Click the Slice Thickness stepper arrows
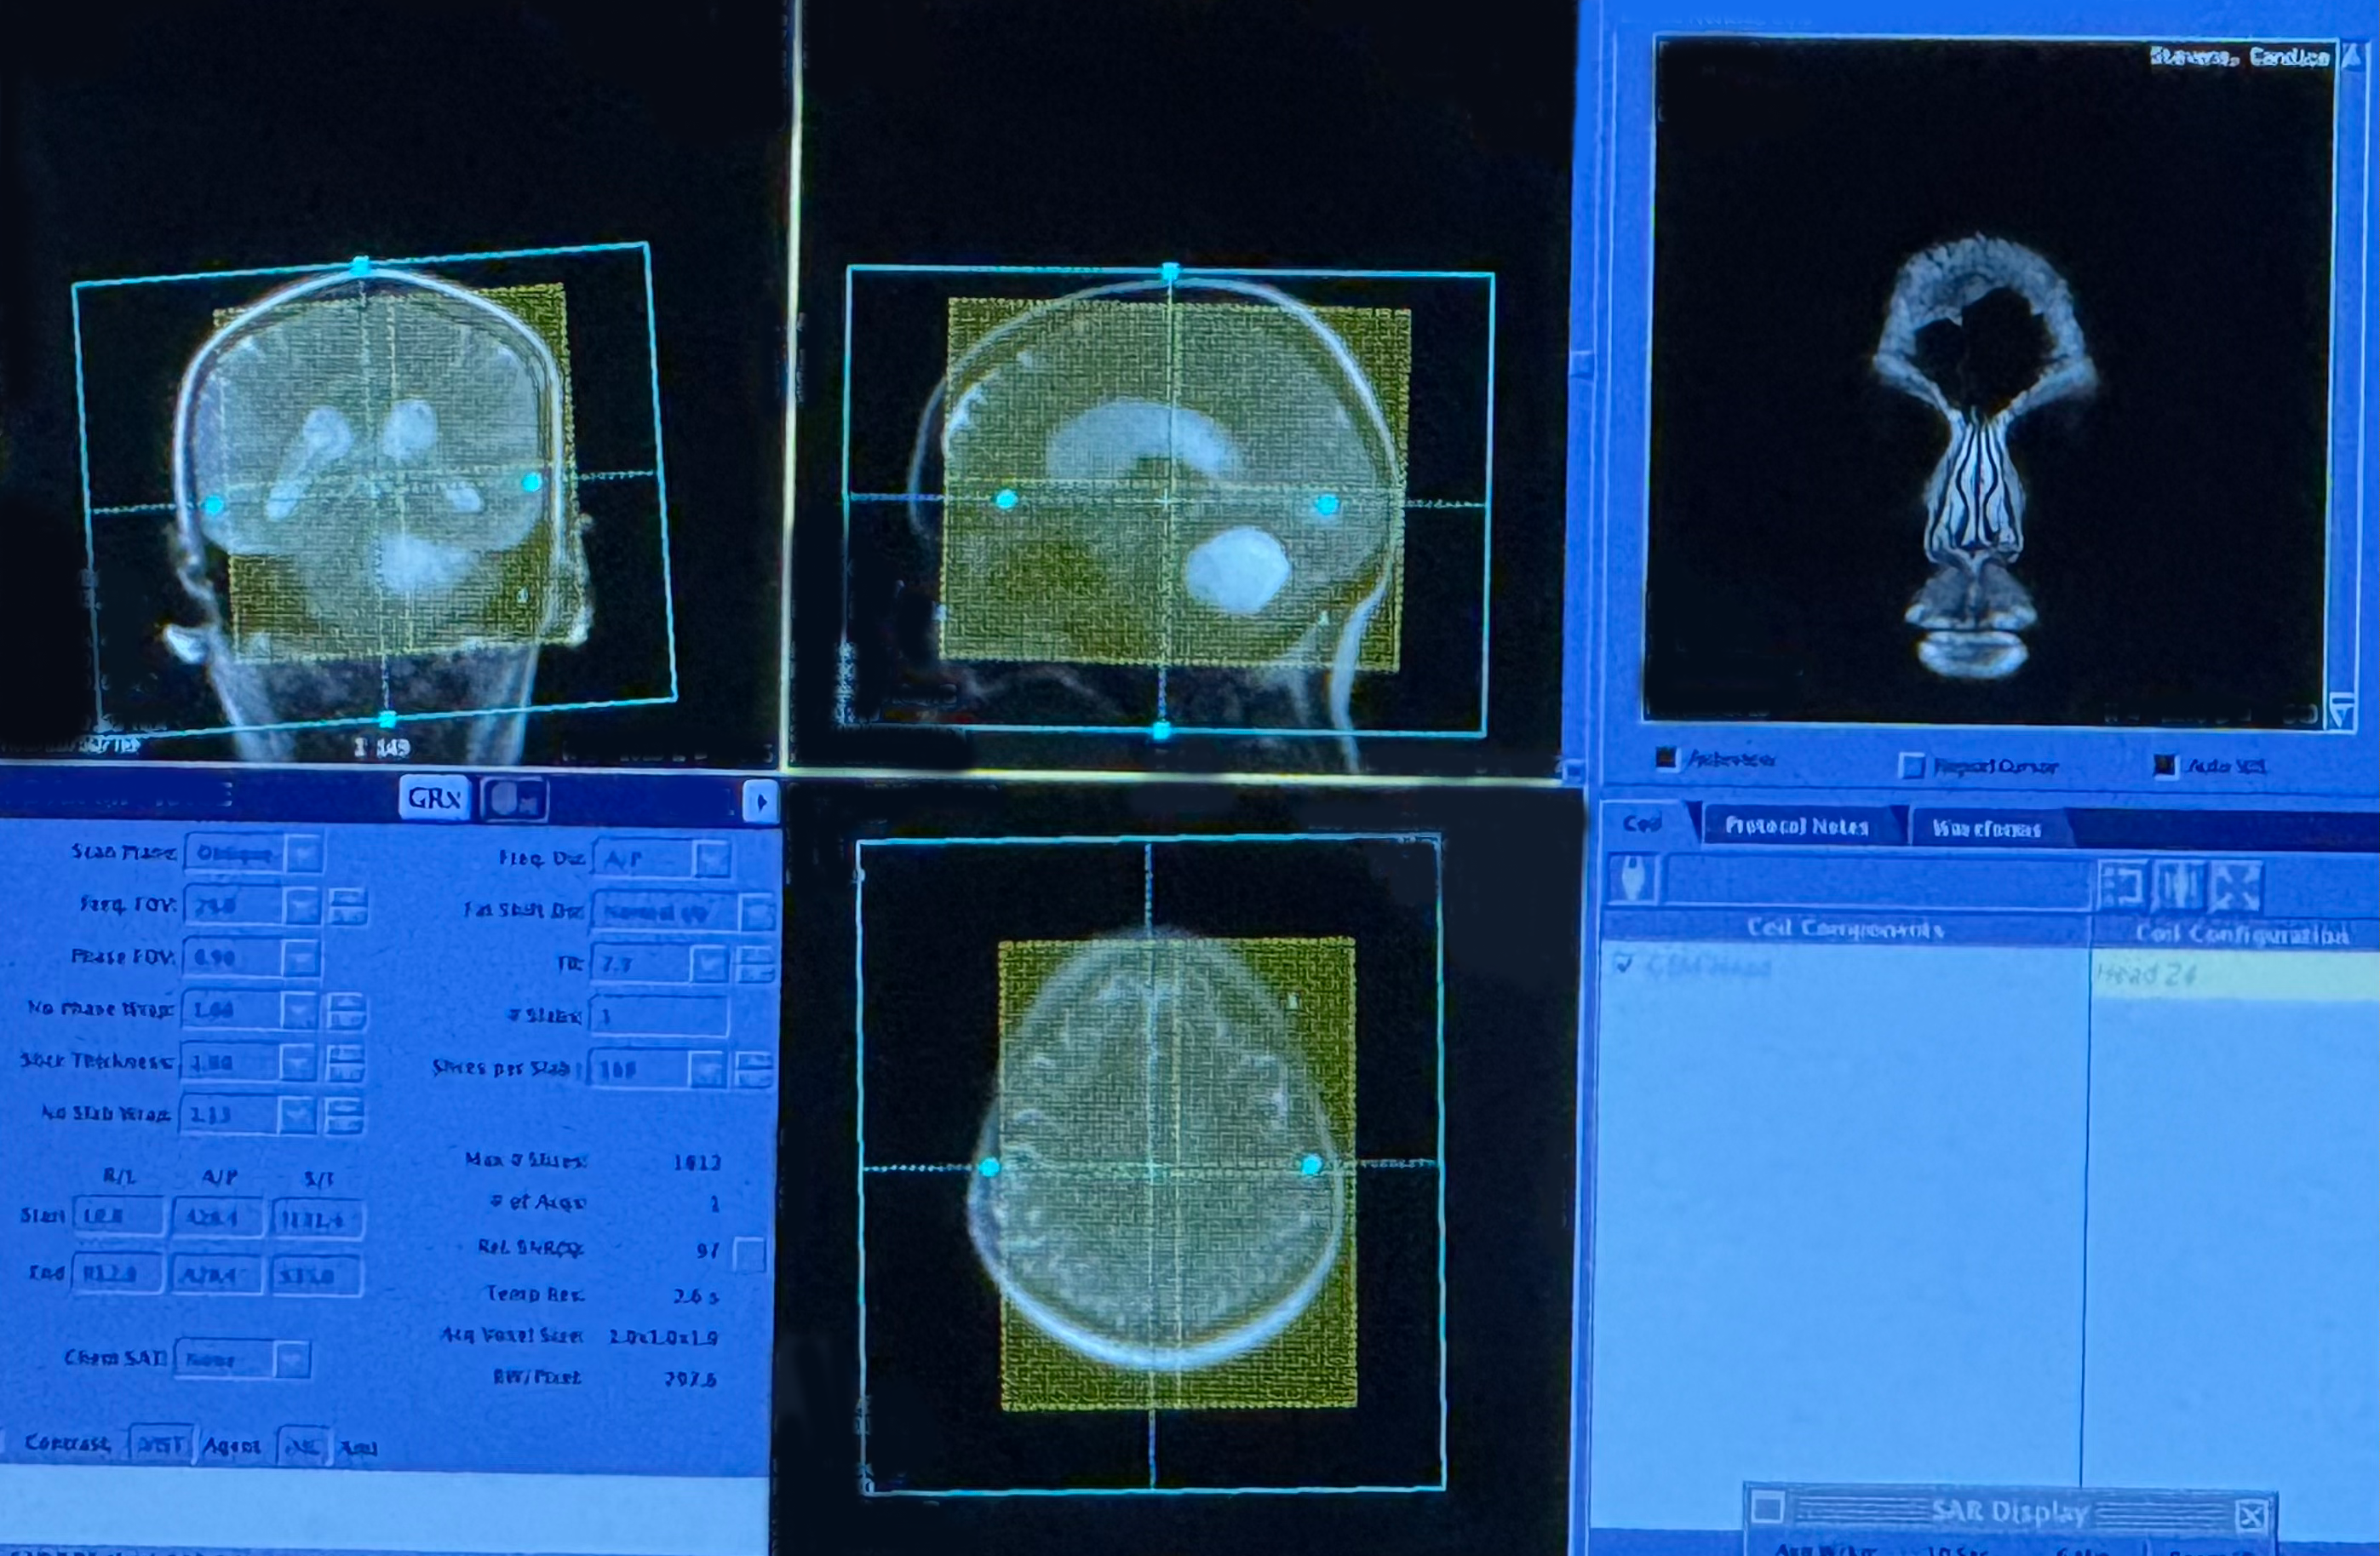This screenshot has width=2380, height=1556. pyautogui.click(x=344, y=1062)
